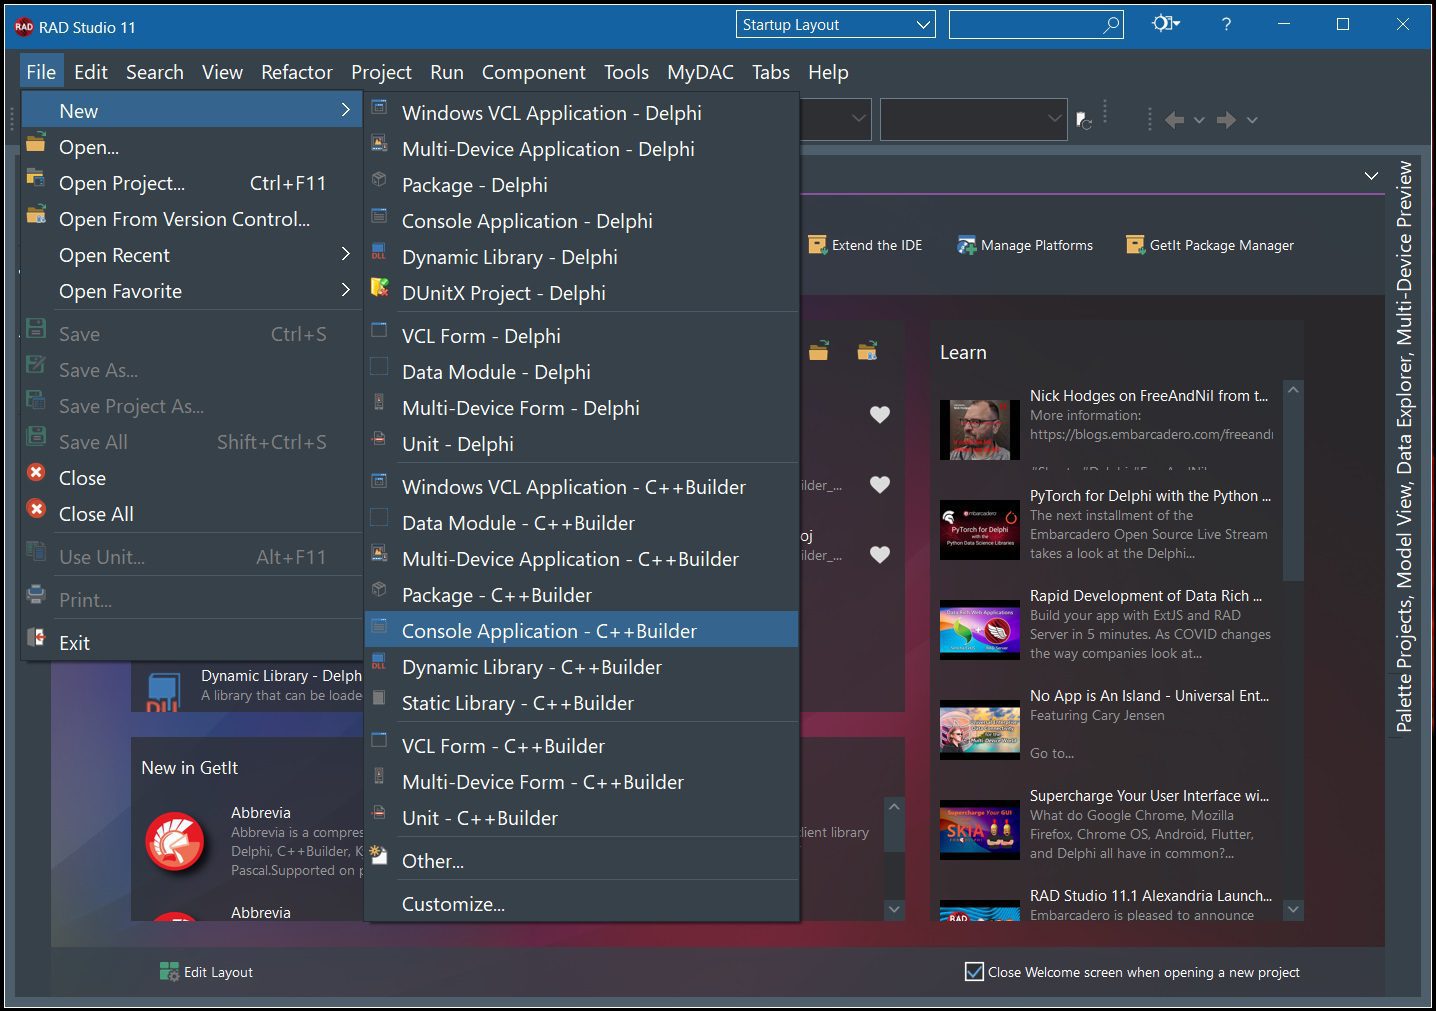Toggle Close Welcome screen when opening a new project
The image size is (1436, 1011).
coord(974,971)
